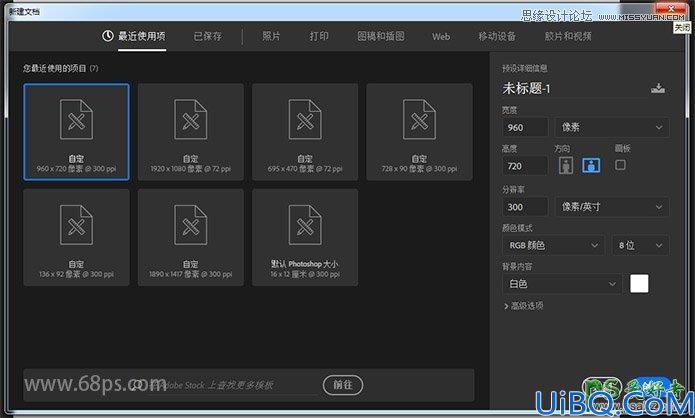695x418 pixels.
Task: Select portrait orientation icon
Action: [x=566, y=165]
